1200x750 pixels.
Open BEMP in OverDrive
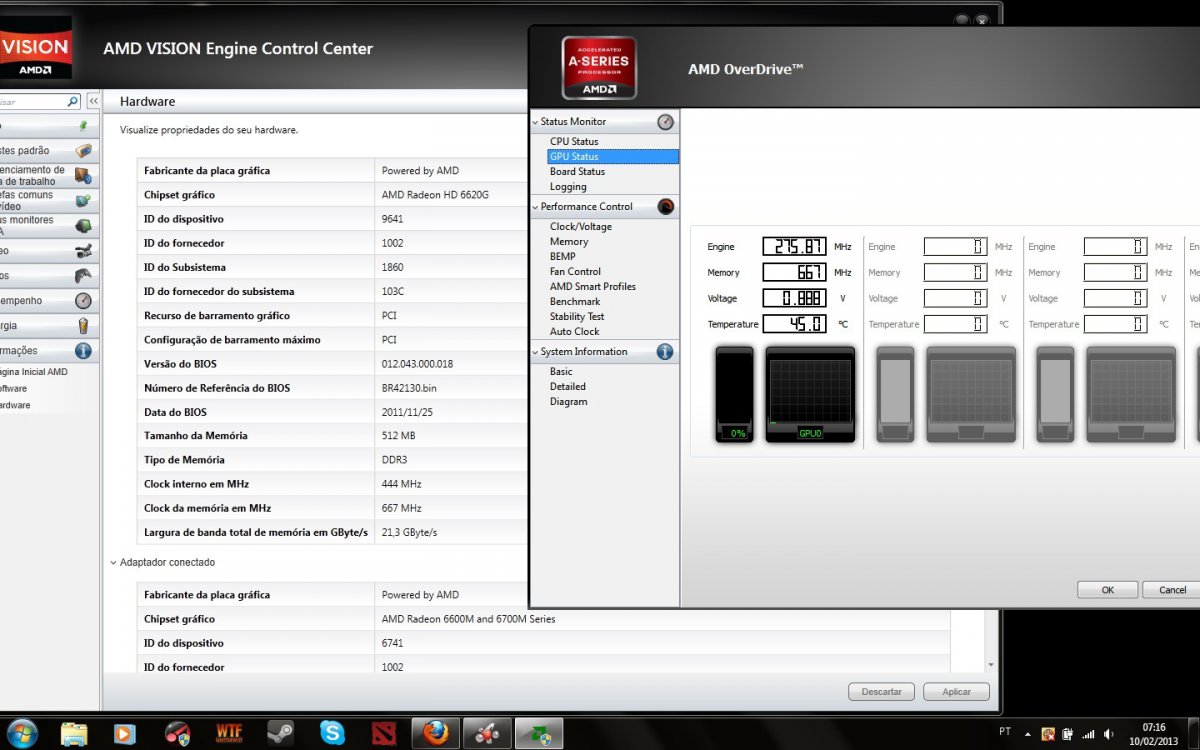(x=563, y=257)
